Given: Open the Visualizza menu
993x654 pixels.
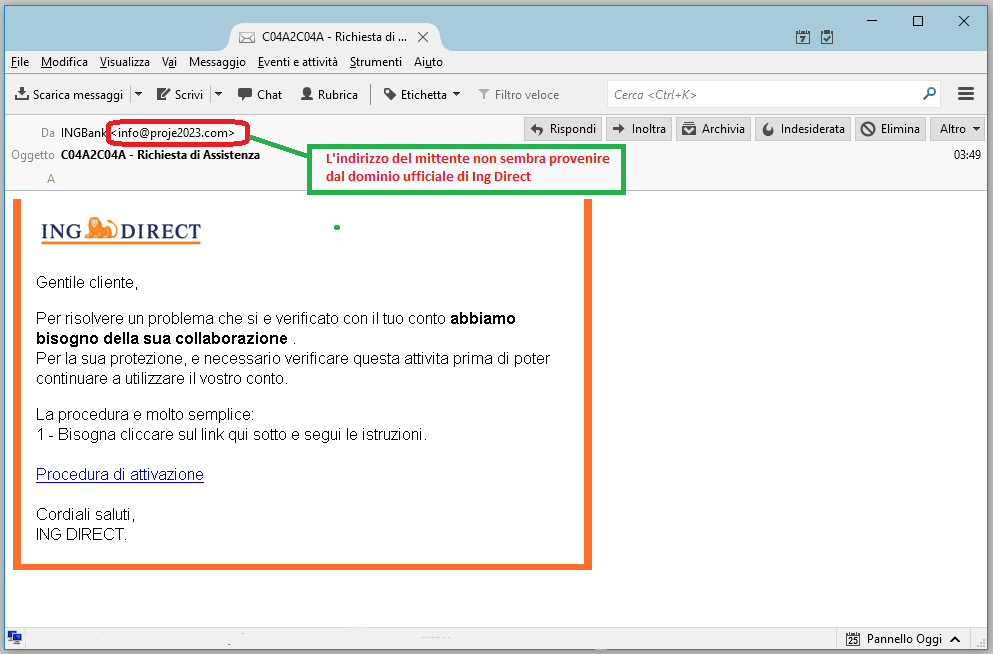Looking at the screenshot, I should (x=125, y=61).
